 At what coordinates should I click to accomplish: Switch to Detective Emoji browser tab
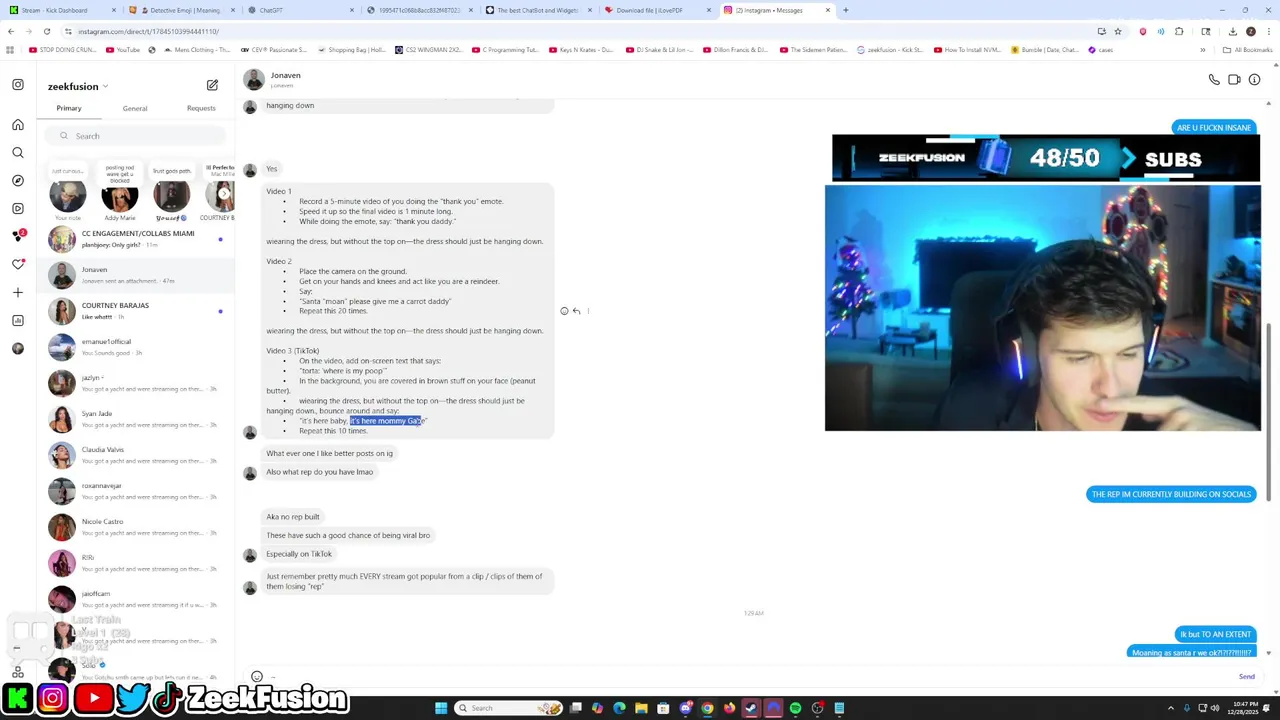[180, 10]
